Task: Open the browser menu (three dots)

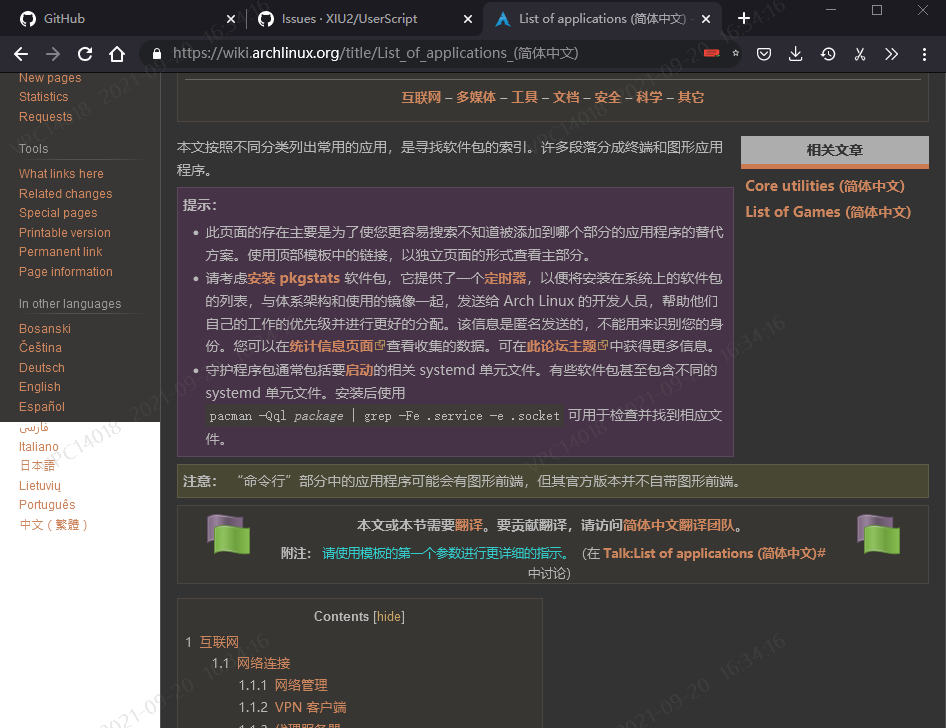Action: point(924,54)
